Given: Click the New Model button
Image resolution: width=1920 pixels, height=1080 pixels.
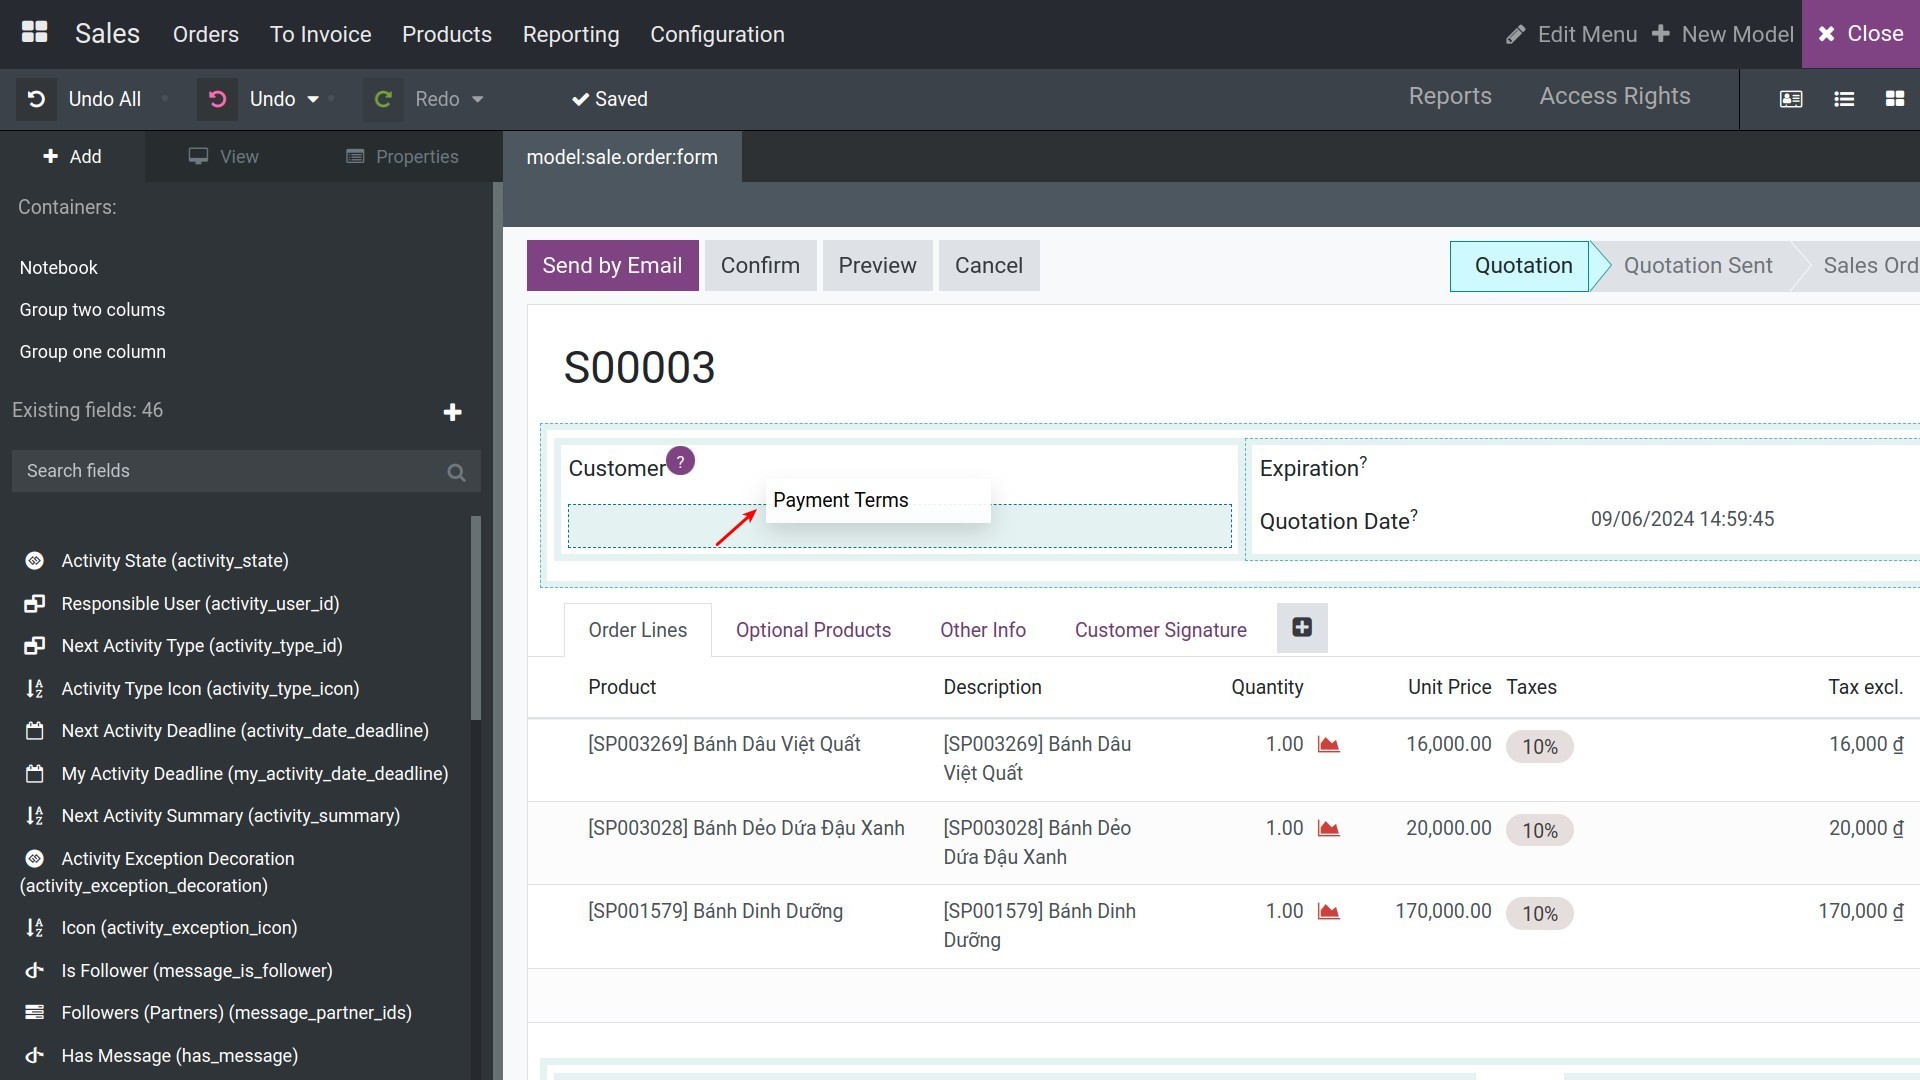Looking at the screenshot, I should (1722, 34).
